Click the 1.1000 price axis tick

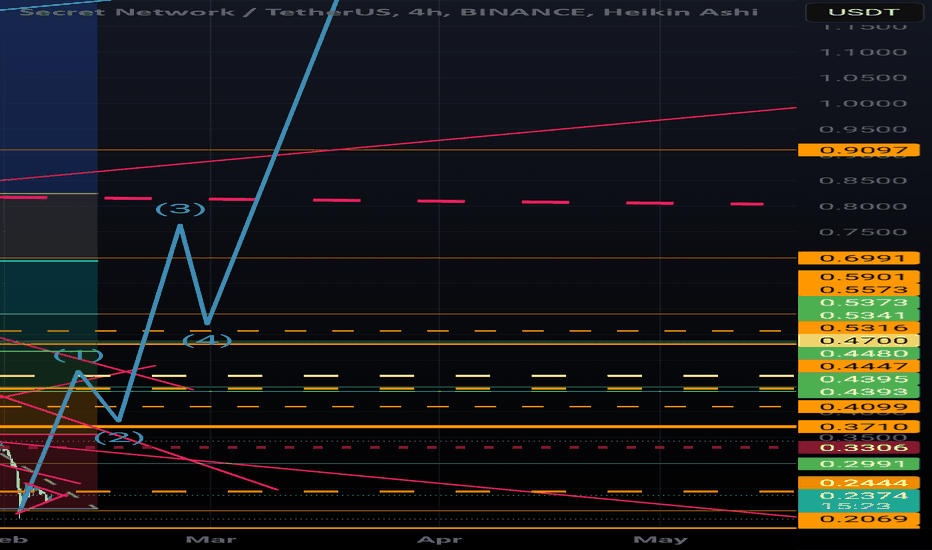pos(863,52)
